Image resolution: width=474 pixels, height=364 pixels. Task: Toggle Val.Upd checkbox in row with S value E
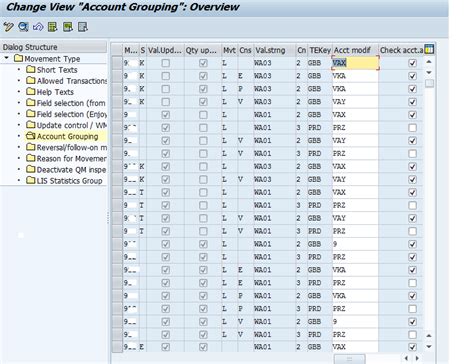tap(165, 347)
